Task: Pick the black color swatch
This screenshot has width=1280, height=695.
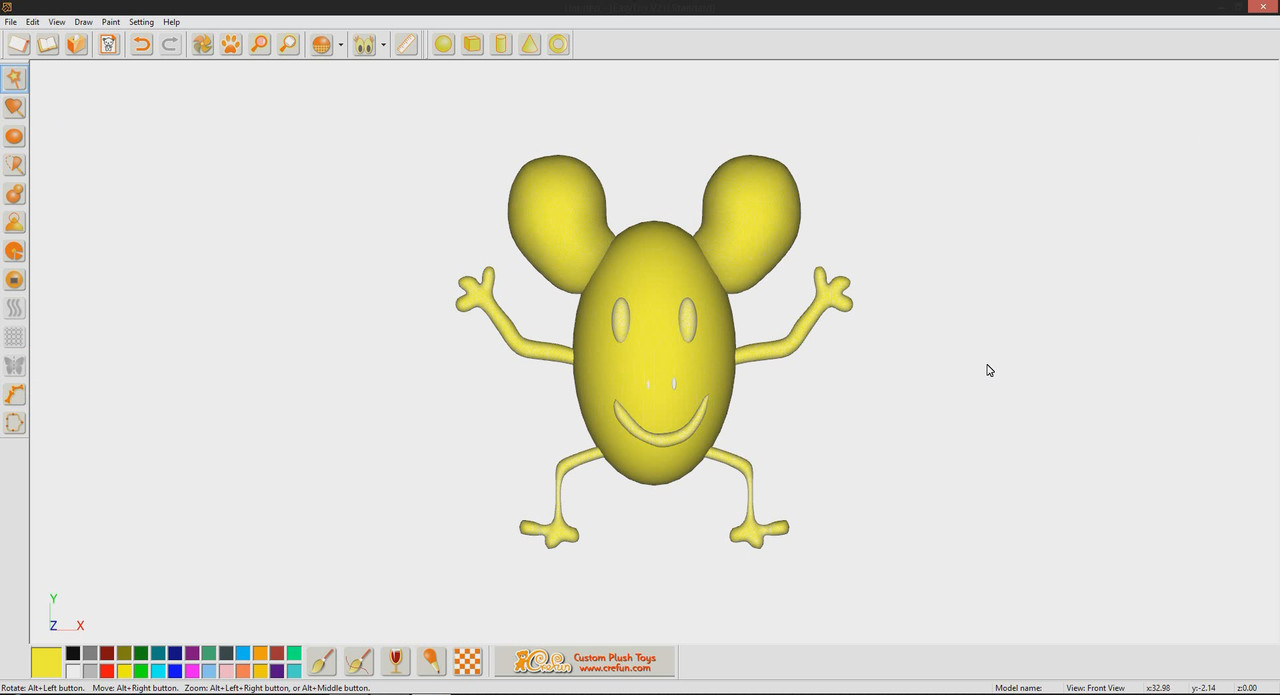Action: (73, 653)
